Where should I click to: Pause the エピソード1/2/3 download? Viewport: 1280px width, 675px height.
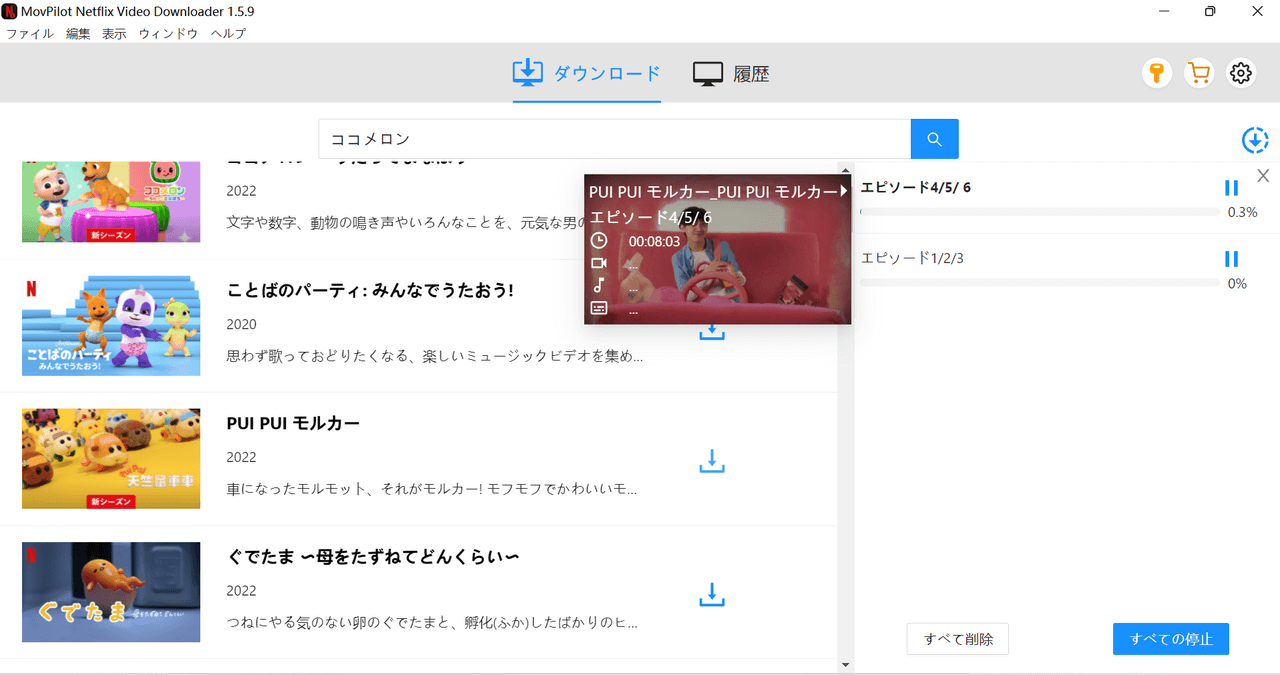(x=1231, y=259)
